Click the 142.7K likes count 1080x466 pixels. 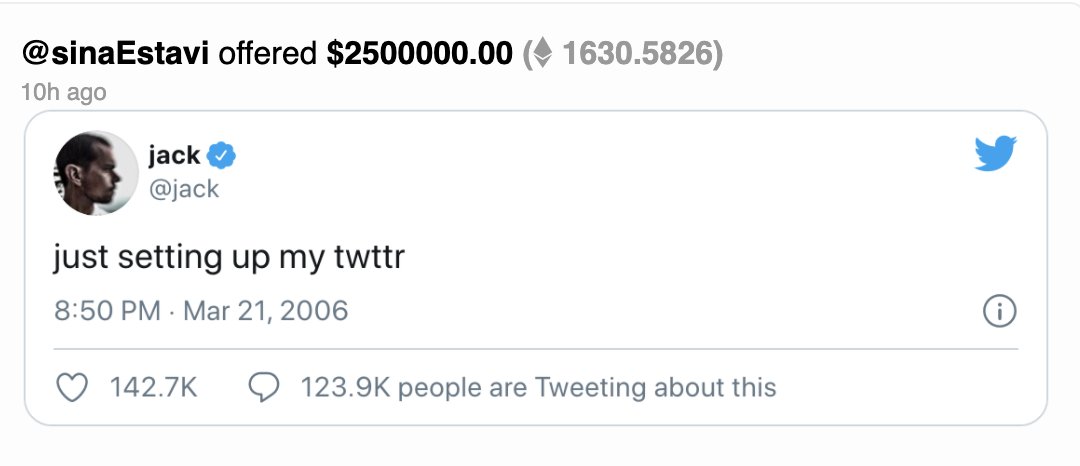point(153,387)
